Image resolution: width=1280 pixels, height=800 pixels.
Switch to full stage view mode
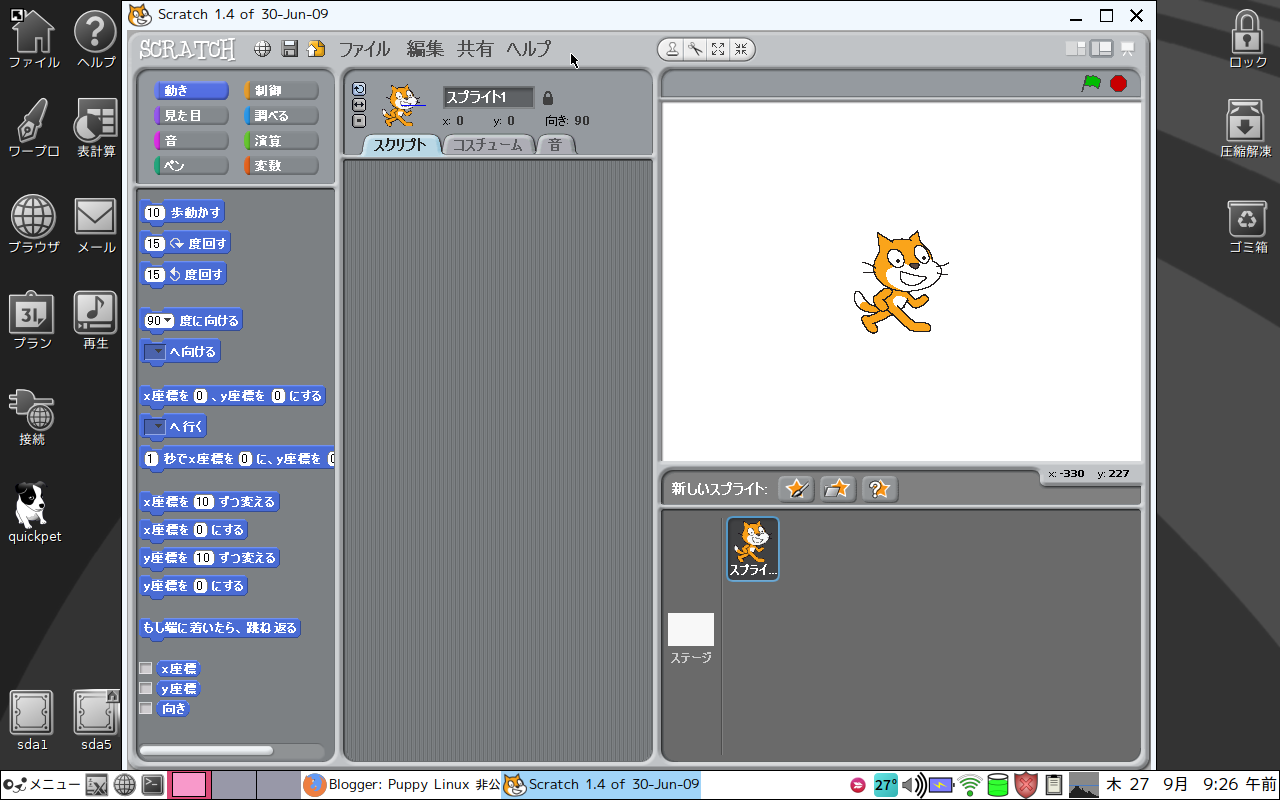pos(1102,48)
